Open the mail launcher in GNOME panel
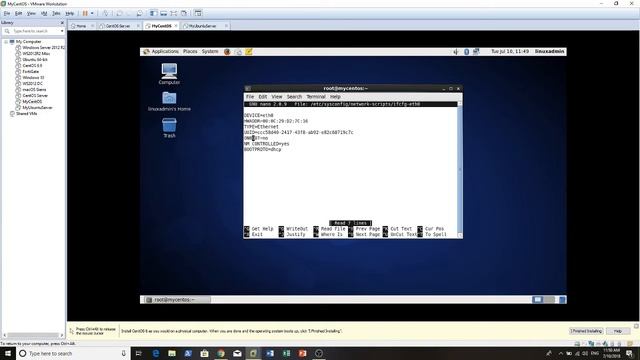Screen dimensions: 640x360 [x=238, y=51]
